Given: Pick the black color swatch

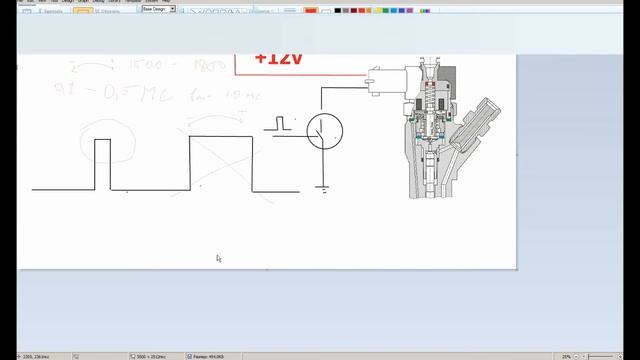Looking at the screenshot, I should (x=338, y=10).
